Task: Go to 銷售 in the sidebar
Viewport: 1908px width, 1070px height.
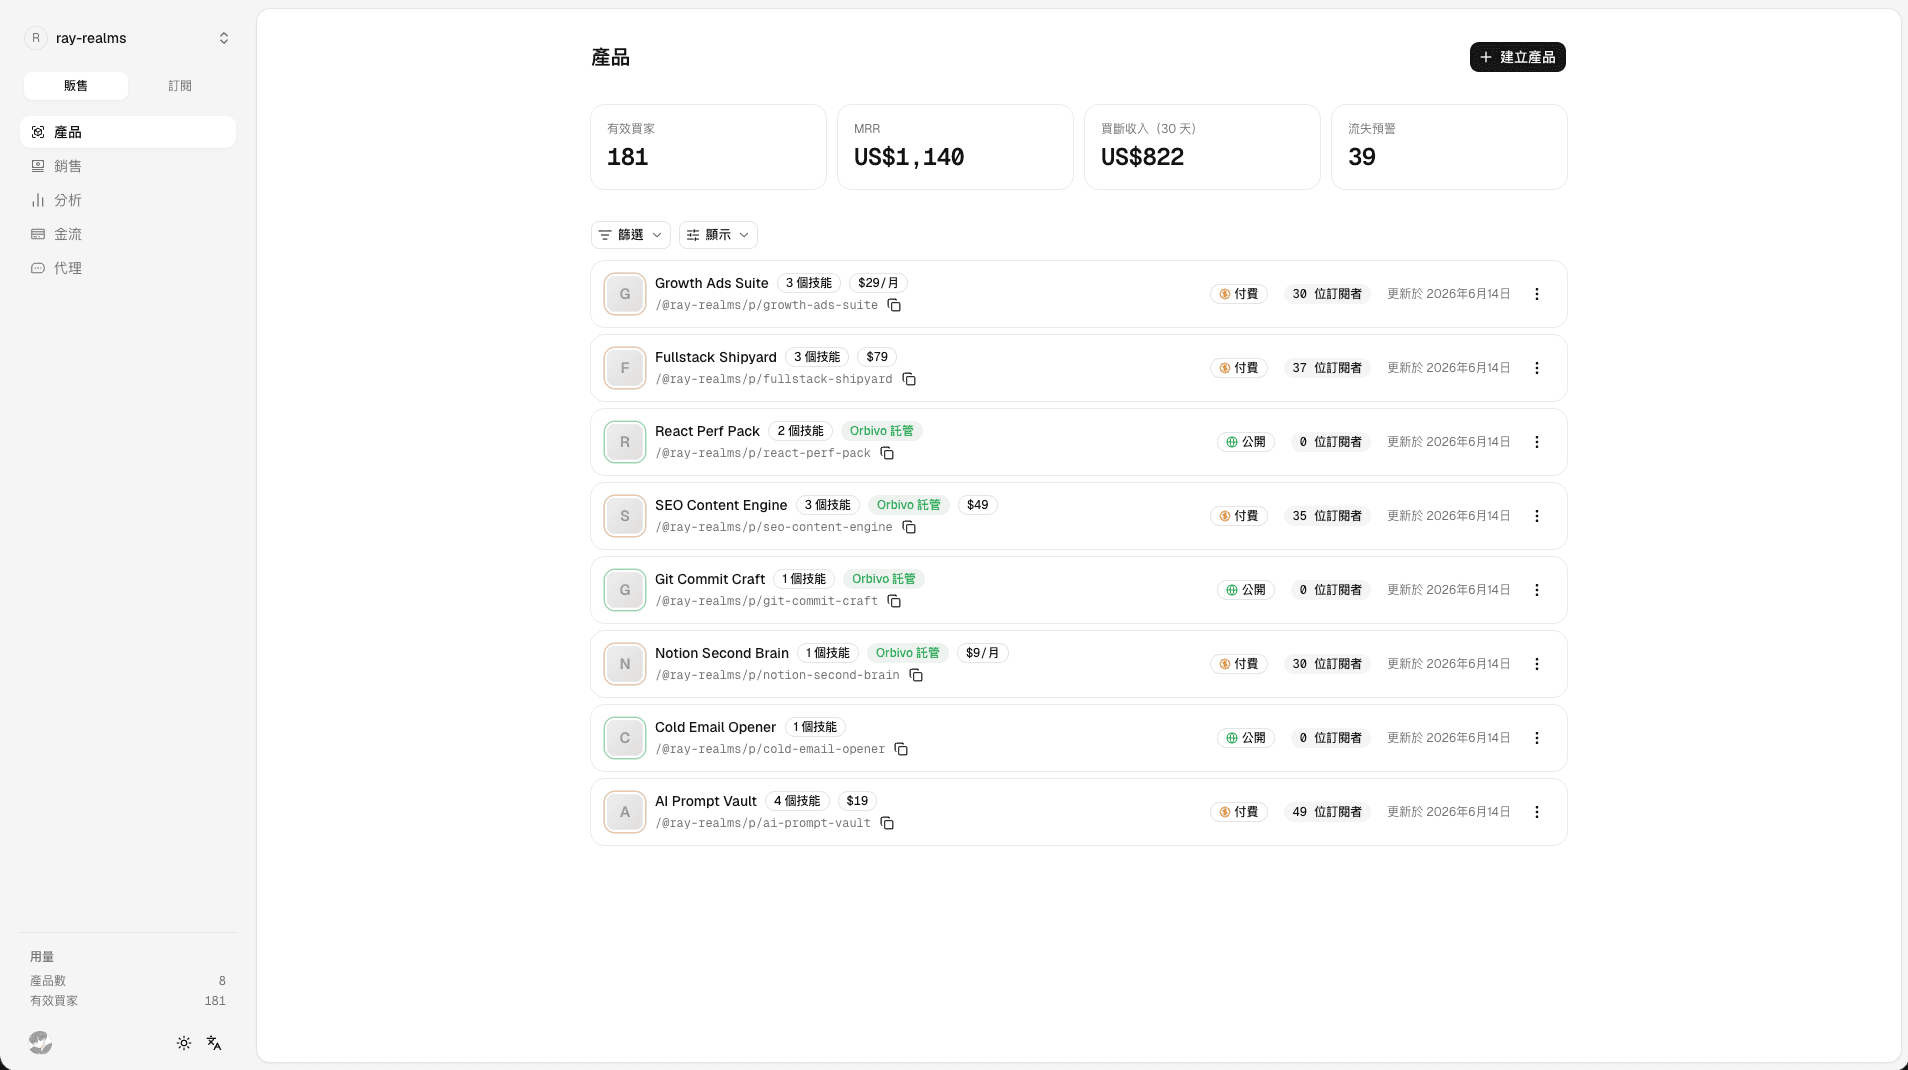Action: [x=128, y=166]
